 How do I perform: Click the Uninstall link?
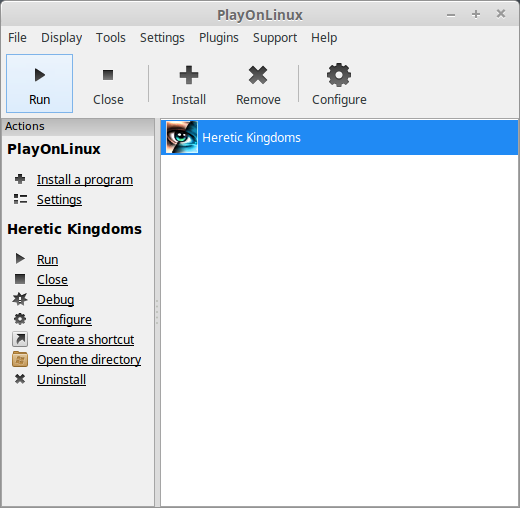(x=62, y=380)
